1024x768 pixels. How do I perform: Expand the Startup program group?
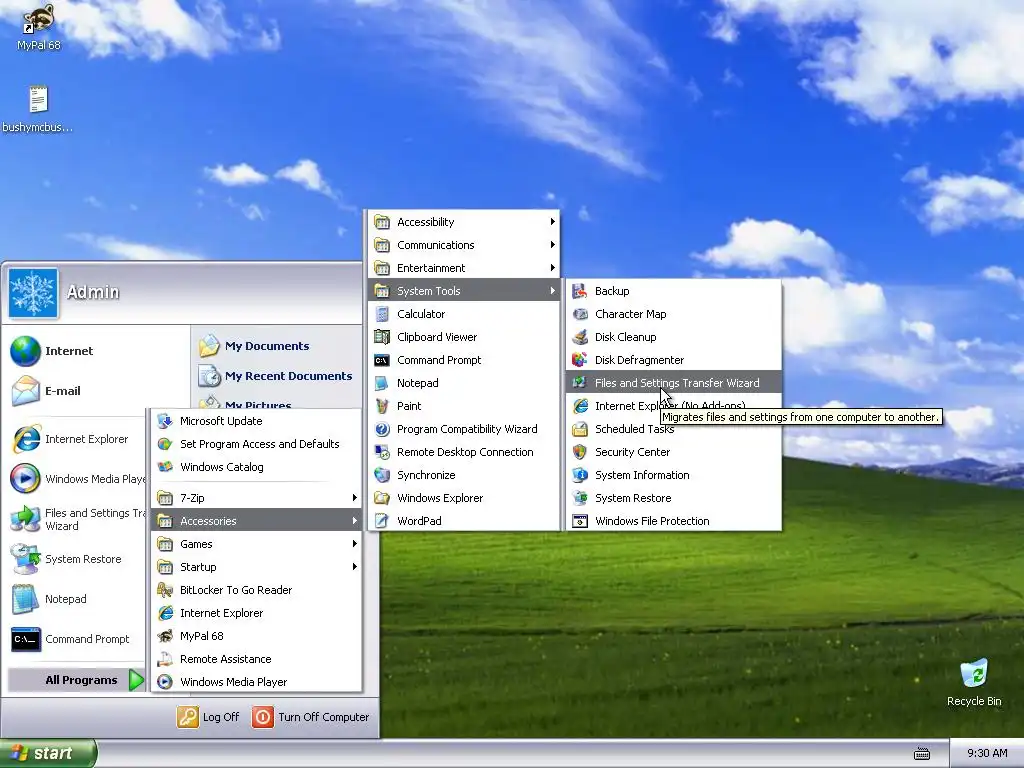[x=256, y=567]
